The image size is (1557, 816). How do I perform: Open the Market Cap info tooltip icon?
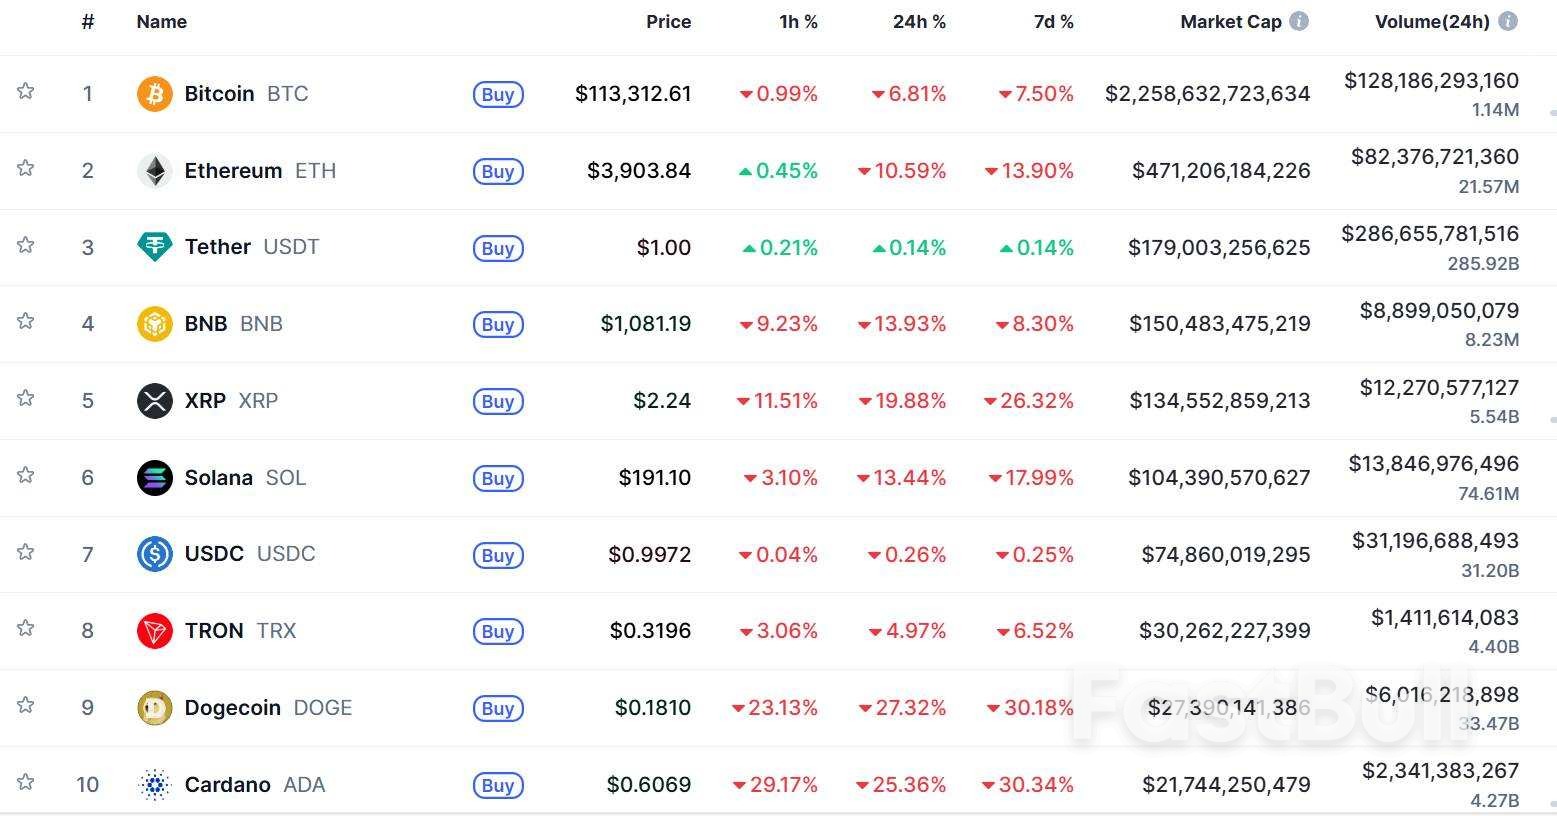[x=1299, y=21]
